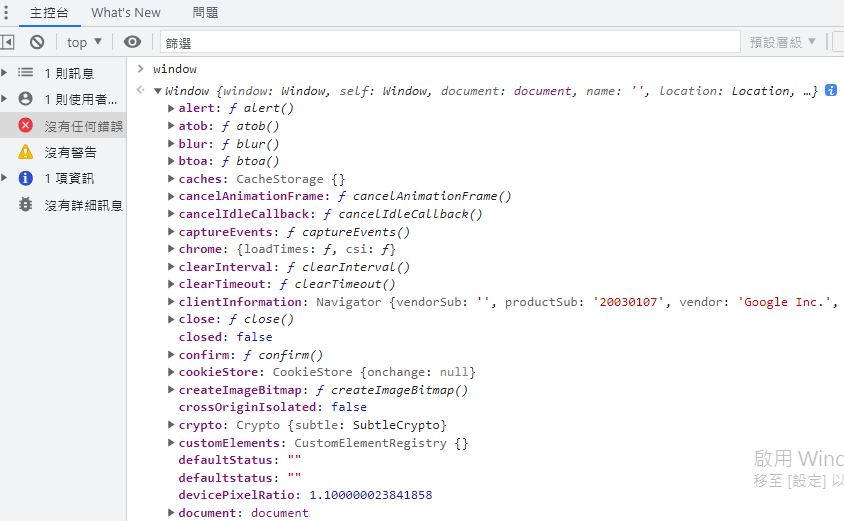Click the productSub value '20030107'
Viewport: 844px width, 521px height.
(x=628, y=302)
